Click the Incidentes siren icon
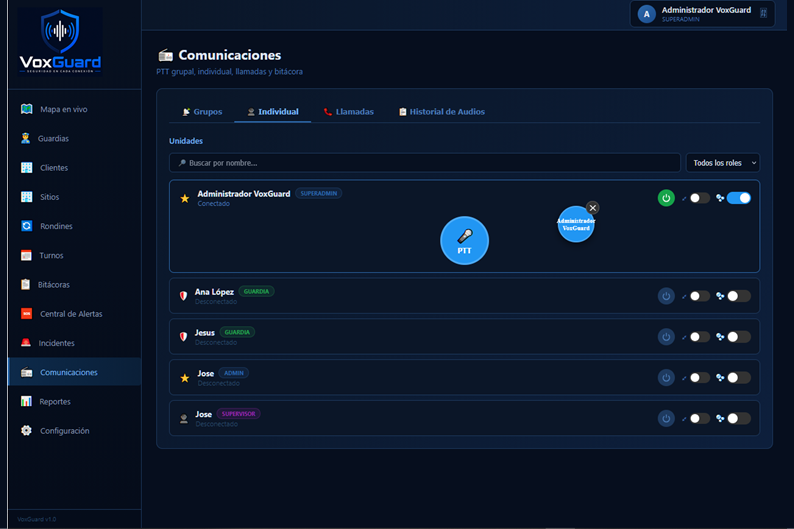Image resolution: width=794 pixels, height=529 pixels. point(26,343)
